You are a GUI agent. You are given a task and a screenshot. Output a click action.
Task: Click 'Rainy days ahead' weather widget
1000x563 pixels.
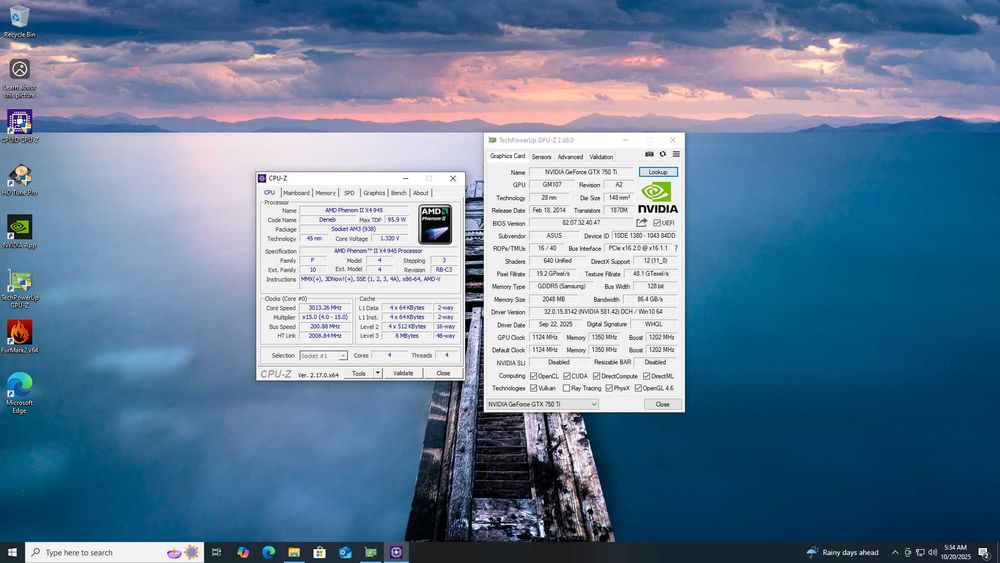pyautogui.click(x=843, y=552)
